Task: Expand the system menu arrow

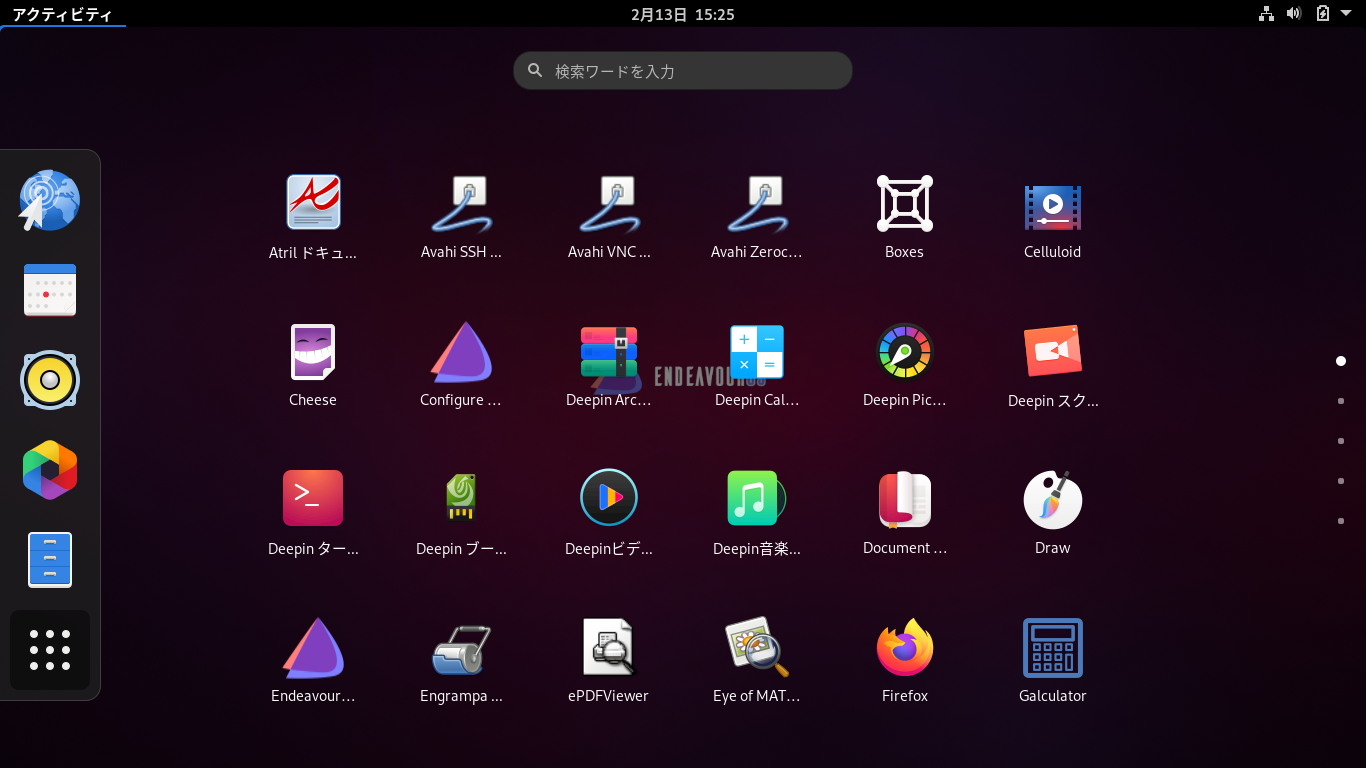Action: [1348, 14]
